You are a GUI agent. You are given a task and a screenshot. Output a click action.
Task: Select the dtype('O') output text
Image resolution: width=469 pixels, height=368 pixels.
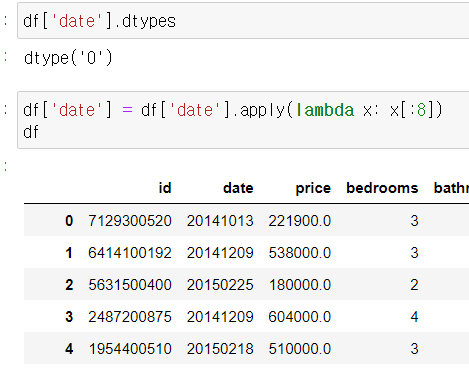(x=68, y=58)
